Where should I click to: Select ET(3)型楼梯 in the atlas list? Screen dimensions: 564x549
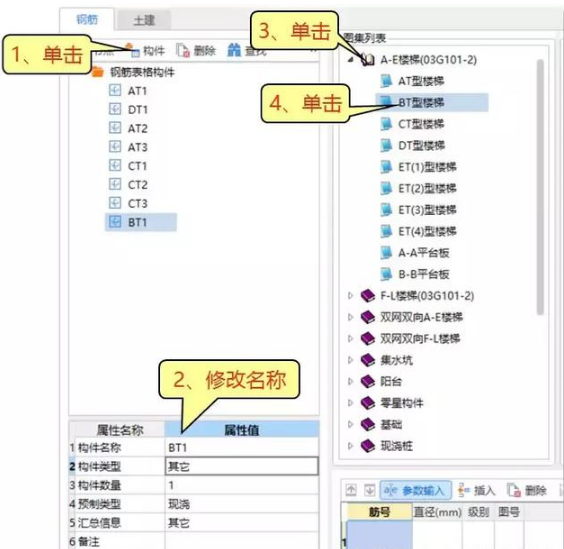point(427,210)
